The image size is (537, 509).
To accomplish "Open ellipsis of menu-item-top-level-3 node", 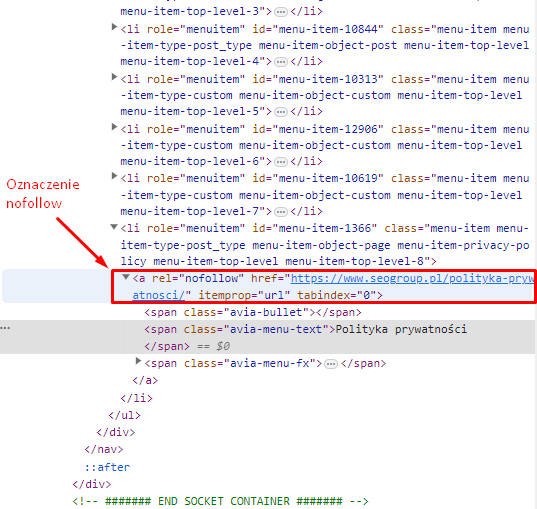I will pyautogui.click(x=281, y=12).
